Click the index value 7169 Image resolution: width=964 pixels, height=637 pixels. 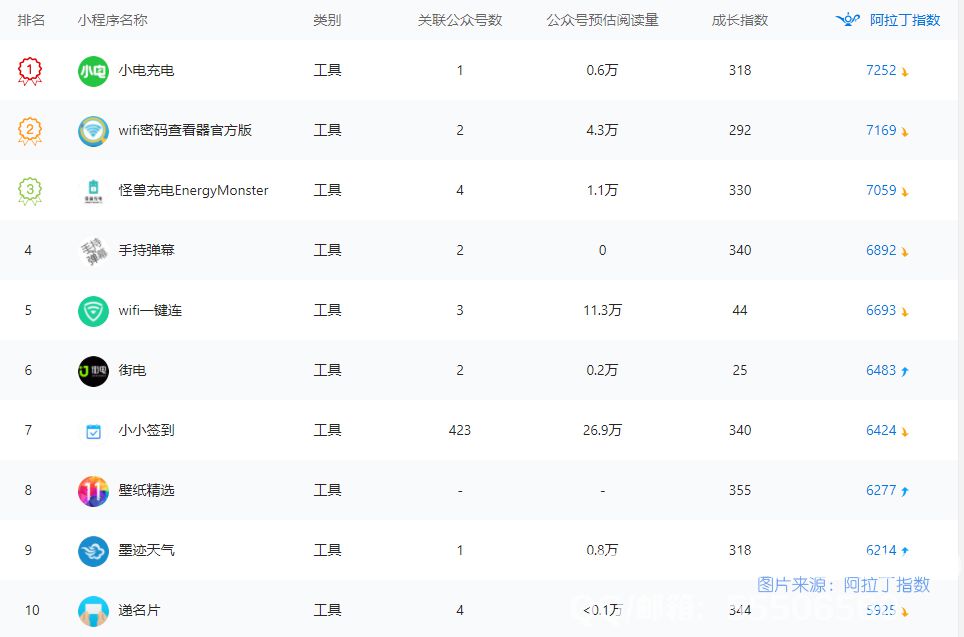pyautogui.click(x=881, y=130)
